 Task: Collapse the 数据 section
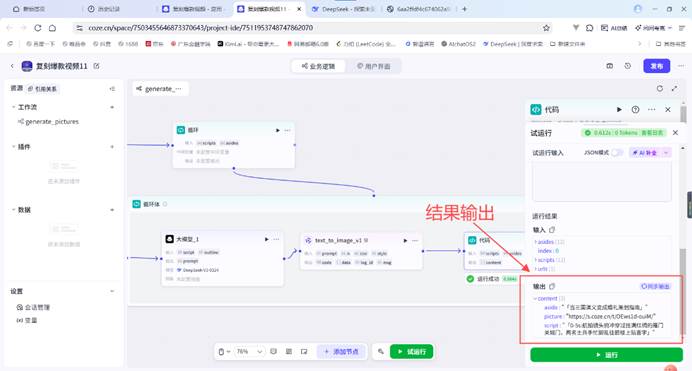click(x=13, y=210)
